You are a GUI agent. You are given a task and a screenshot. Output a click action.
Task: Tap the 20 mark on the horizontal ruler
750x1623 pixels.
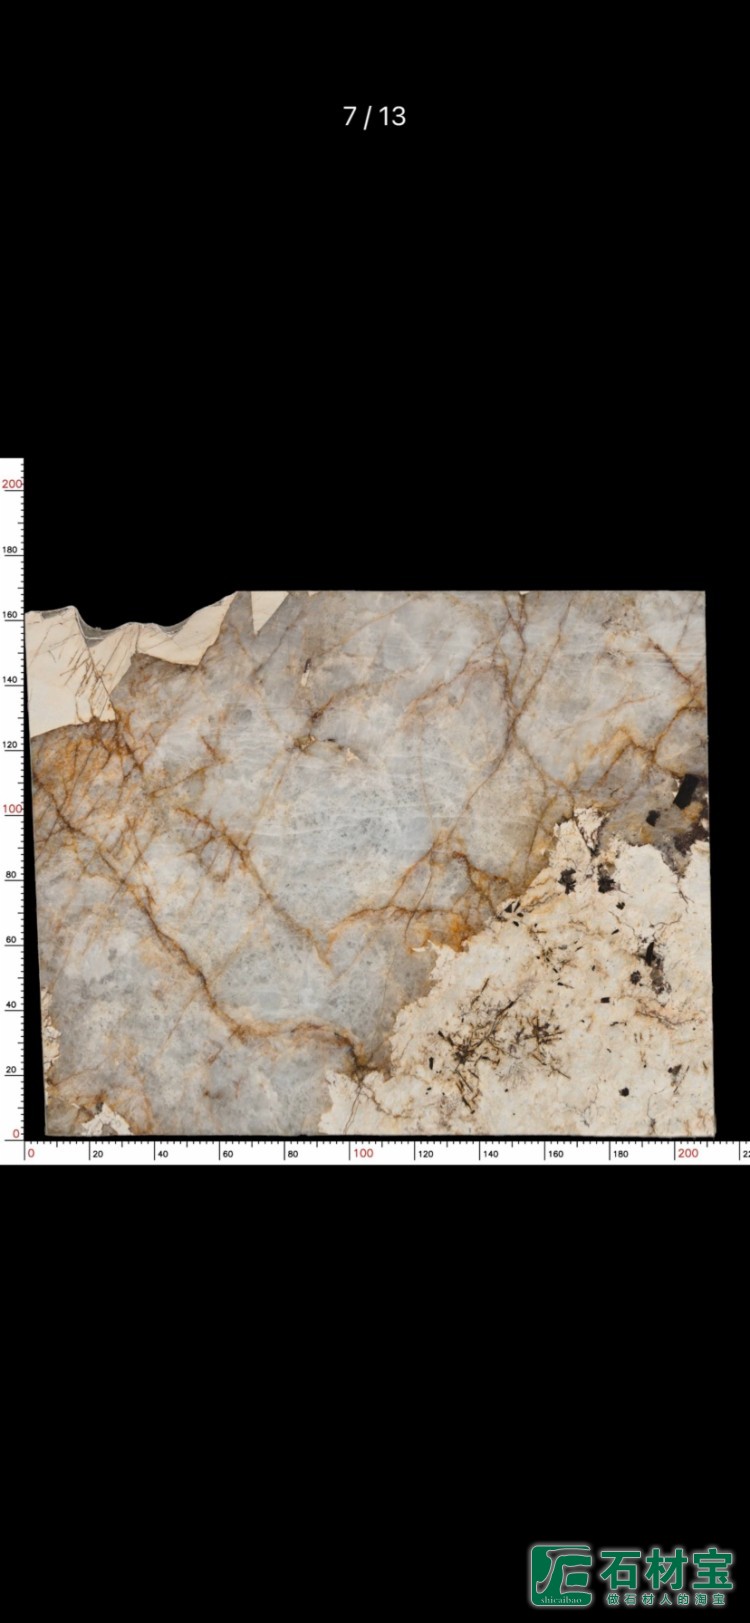click(97, 1154)
